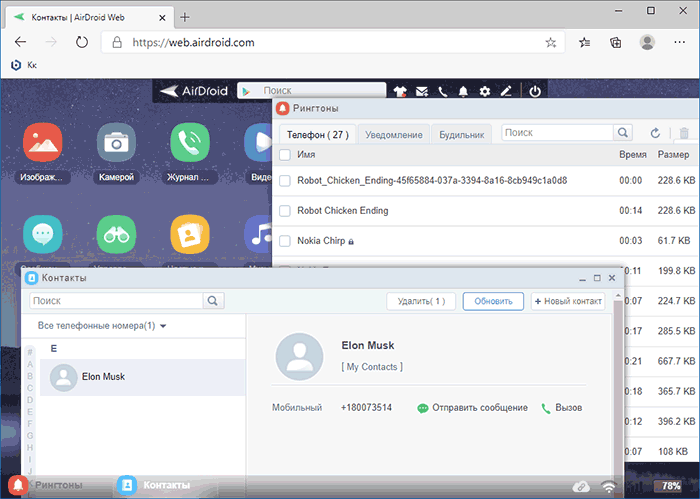Click the AirDroid top Поиск app search field
700x499 pixels.
(x=312, y=91)
